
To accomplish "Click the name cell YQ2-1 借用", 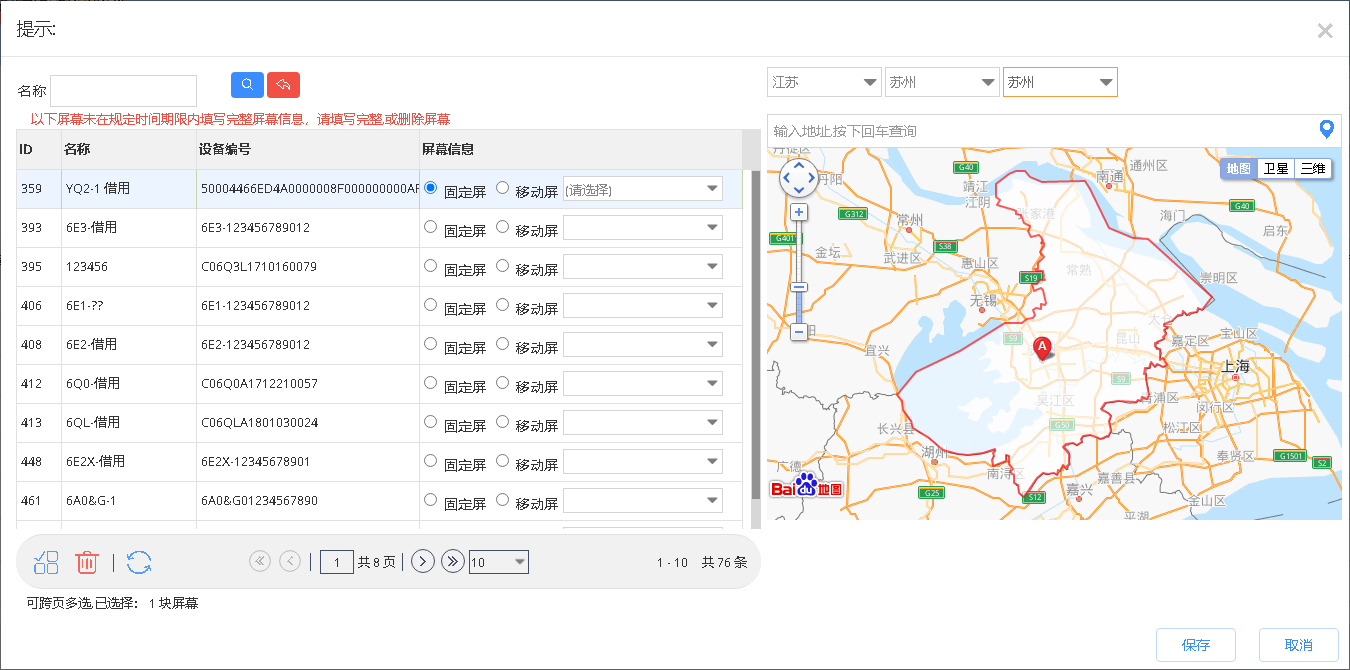I will tap(98, 188).
